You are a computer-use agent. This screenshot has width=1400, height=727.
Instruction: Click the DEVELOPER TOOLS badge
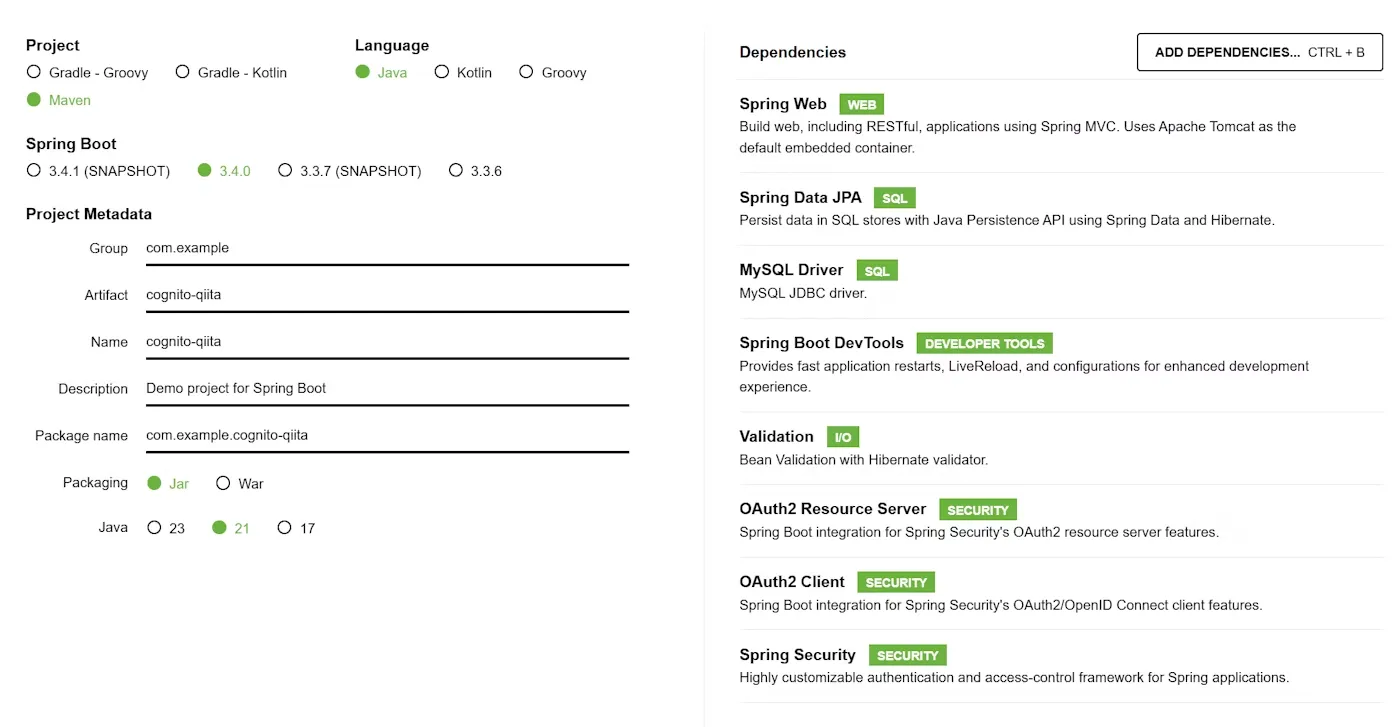984,344
